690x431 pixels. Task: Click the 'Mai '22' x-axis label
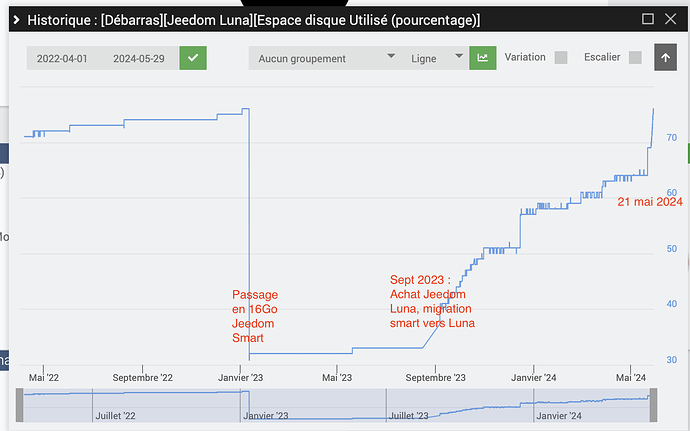44,378
